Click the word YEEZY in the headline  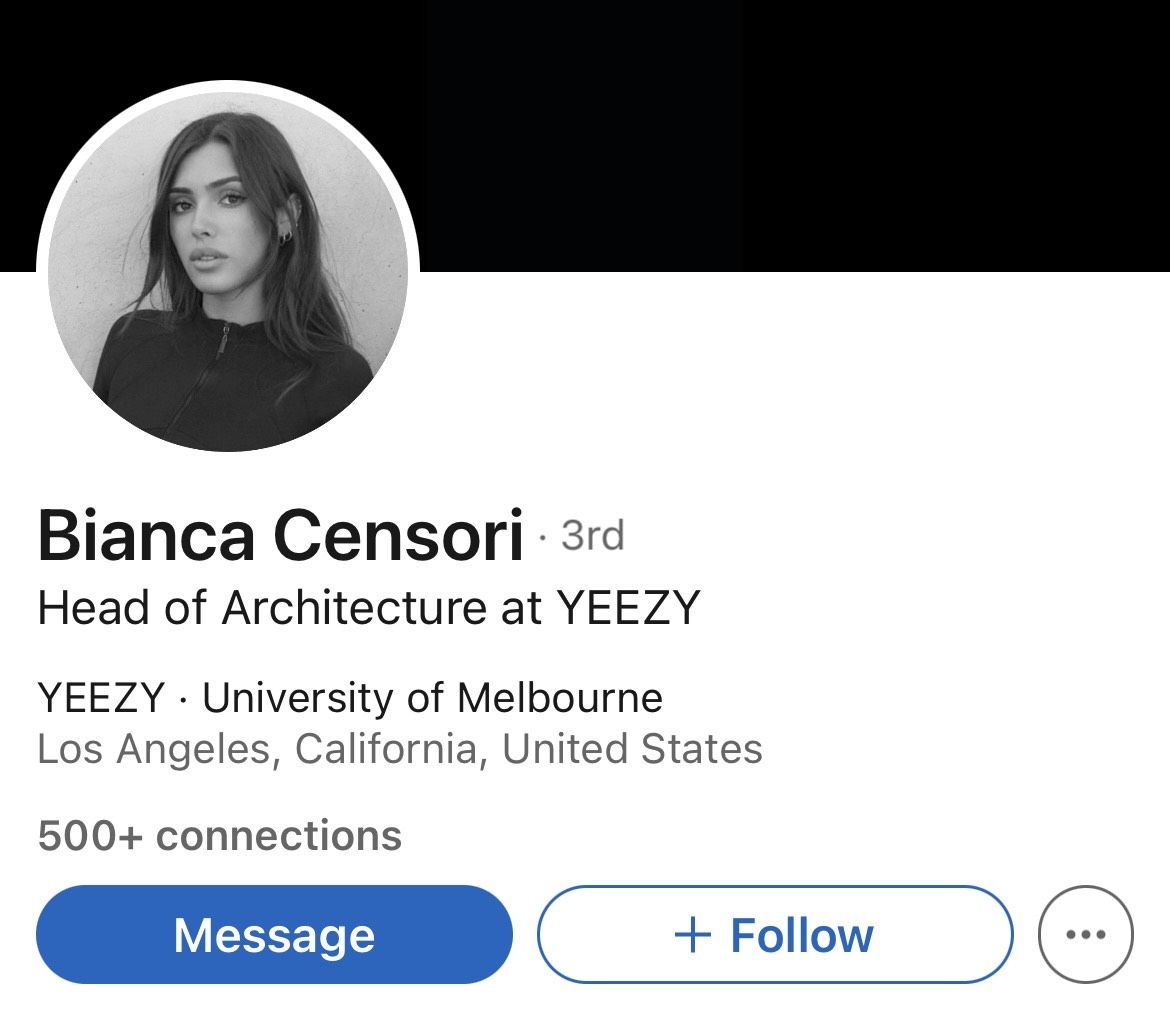pyautogui.click(x=629, y=608)
